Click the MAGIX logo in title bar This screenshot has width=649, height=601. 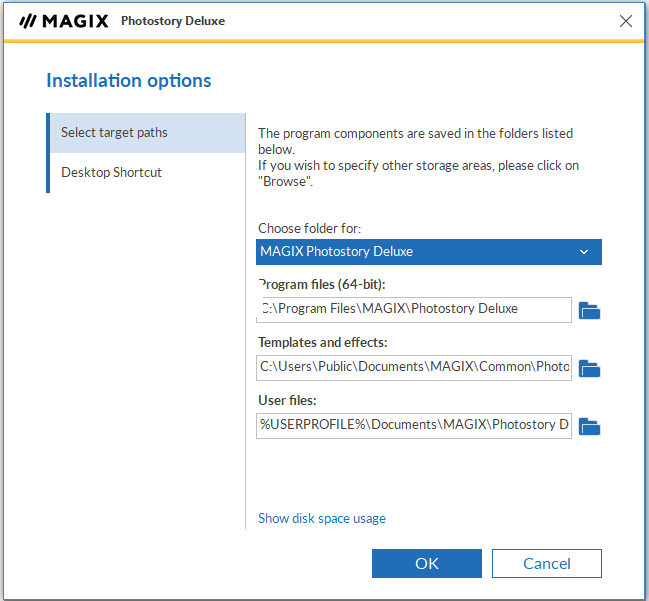click(x=62, y=21)
